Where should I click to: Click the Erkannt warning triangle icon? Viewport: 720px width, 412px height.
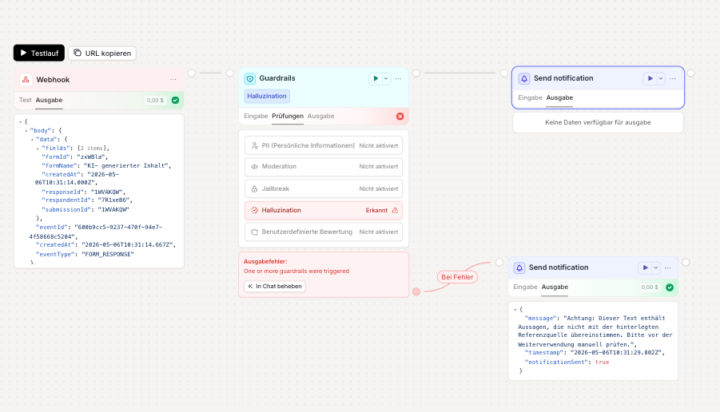pyautogui.click(x=395, y=210)
